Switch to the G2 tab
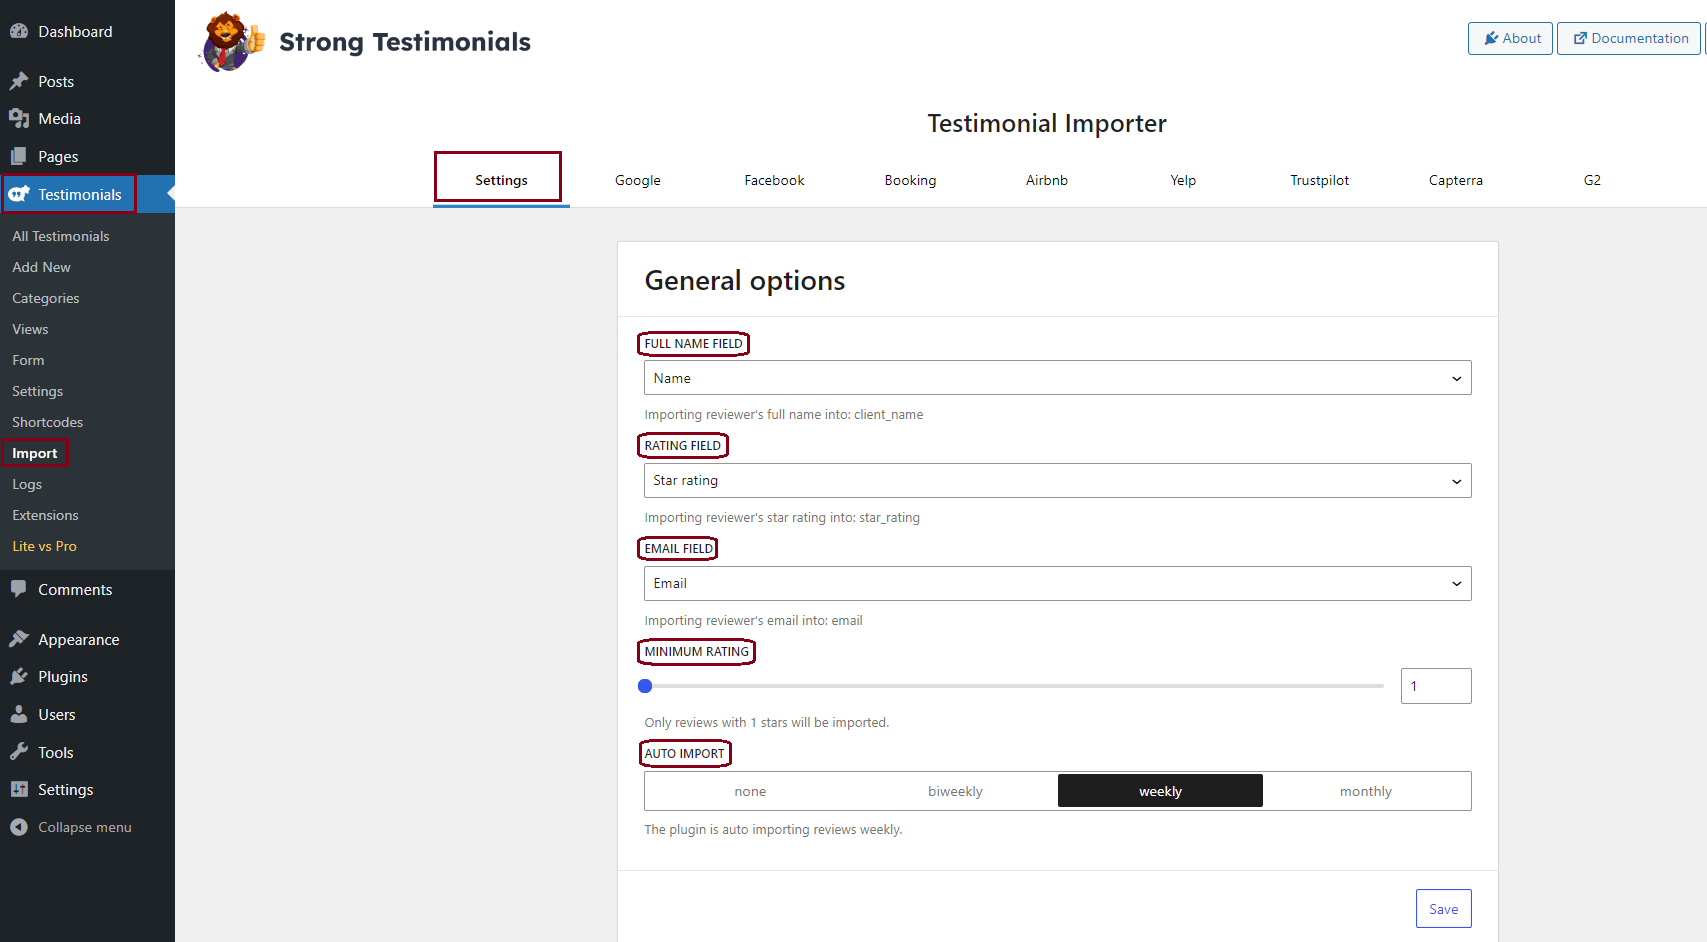Screen dimensions: 1707x942 (1592, 180)
